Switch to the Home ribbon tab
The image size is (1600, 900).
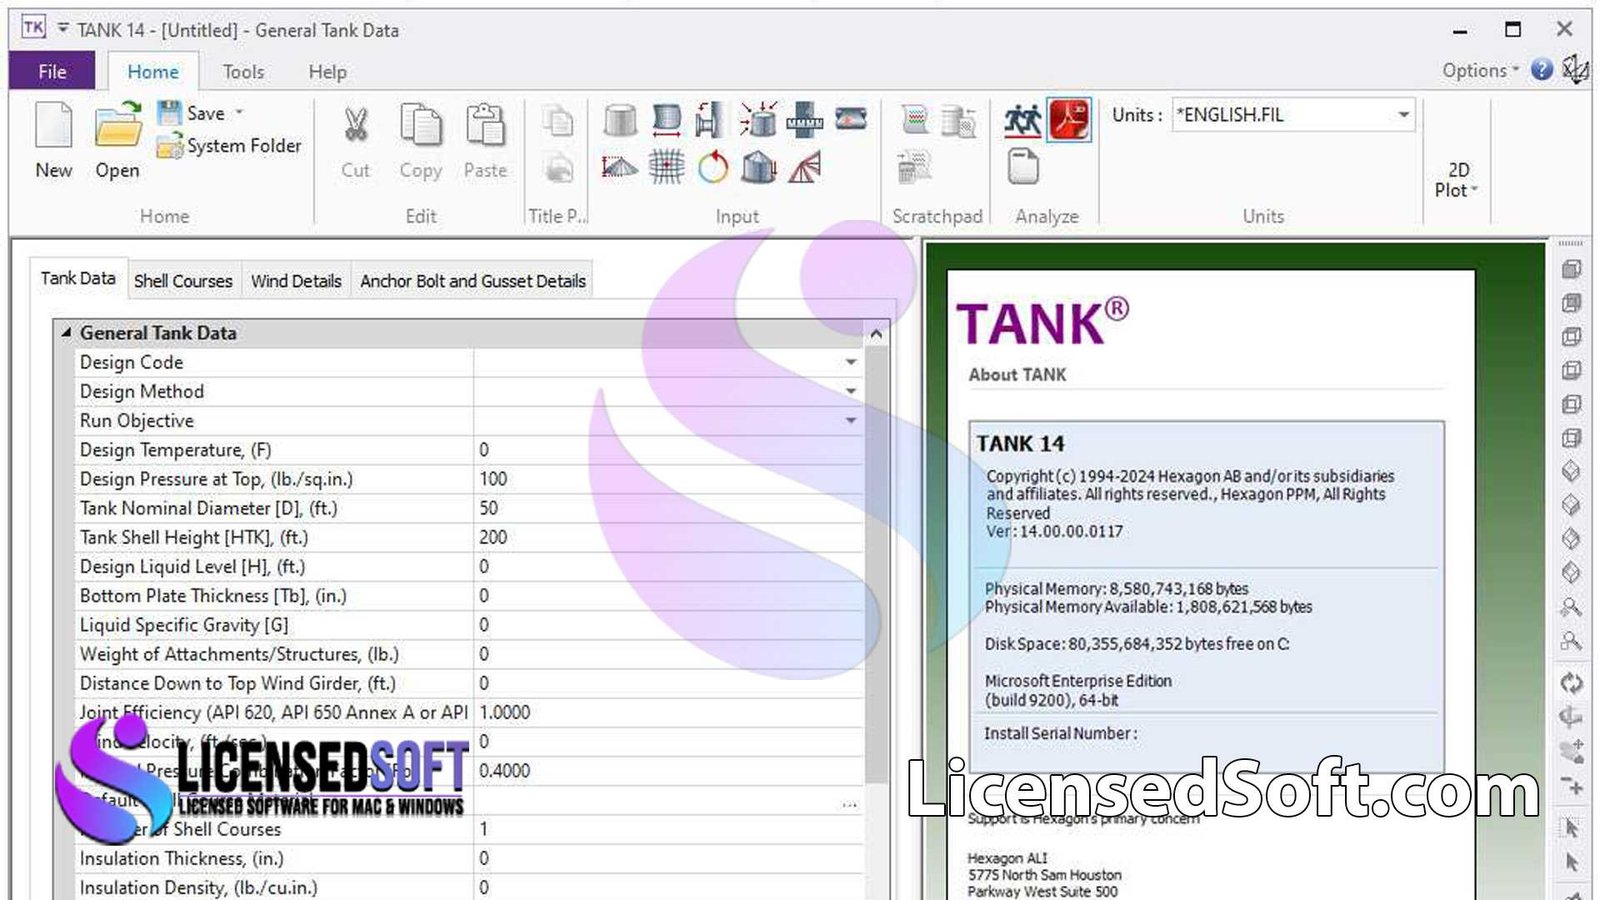153,71
